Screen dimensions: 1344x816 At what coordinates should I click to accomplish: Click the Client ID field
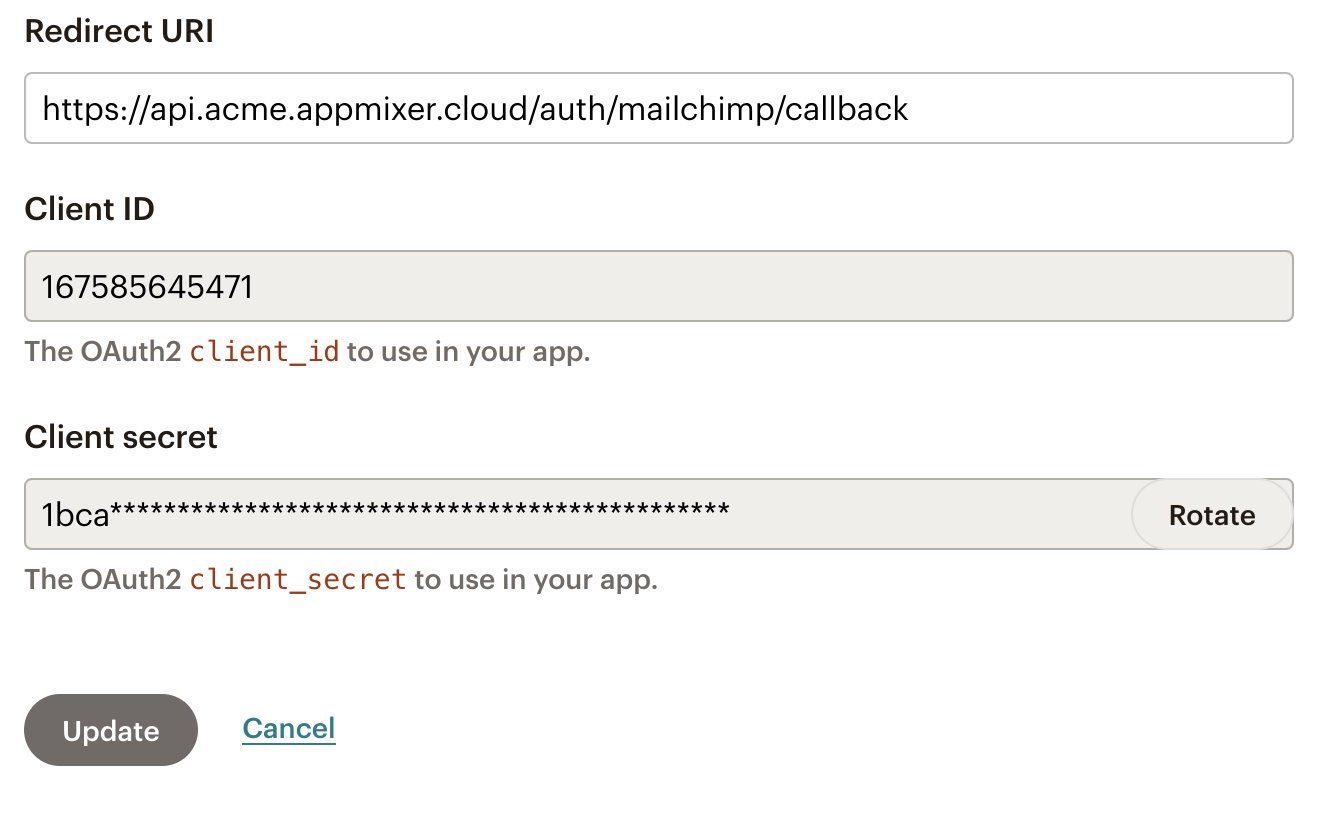[658, 287]
